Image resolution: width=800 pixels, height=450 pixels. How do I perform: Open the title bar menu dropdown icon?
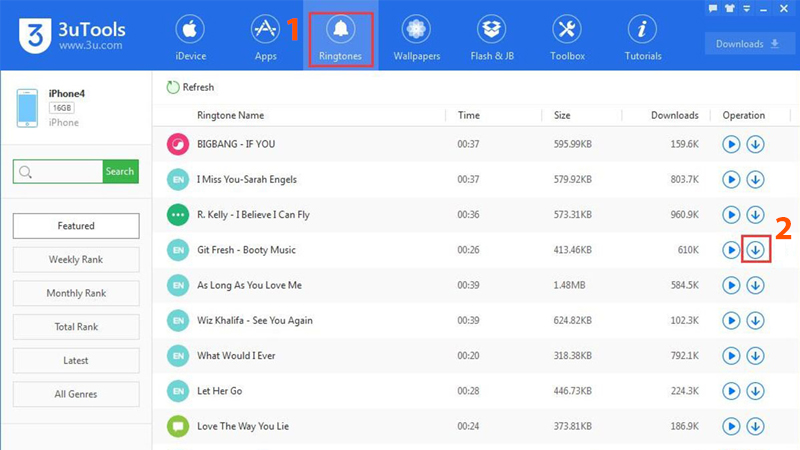(x=746, y=9)
